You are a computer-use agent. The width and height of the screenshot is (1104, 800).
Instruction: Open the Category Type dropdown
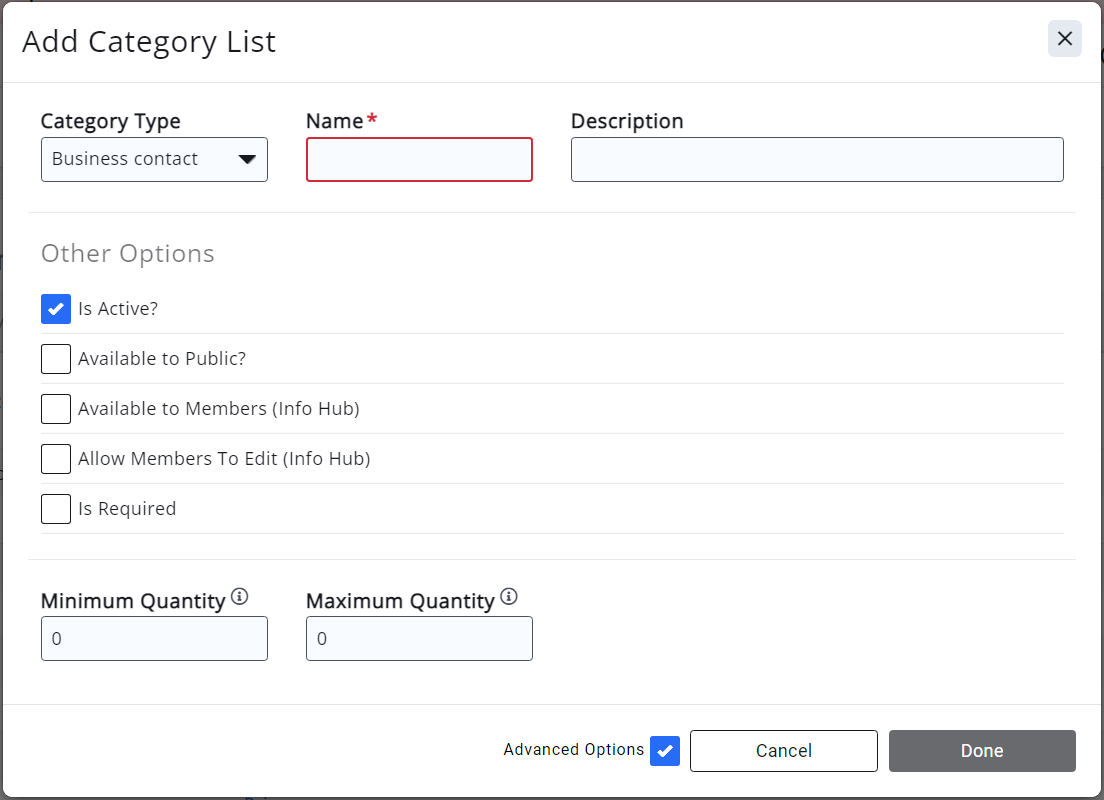click(154, 159)
